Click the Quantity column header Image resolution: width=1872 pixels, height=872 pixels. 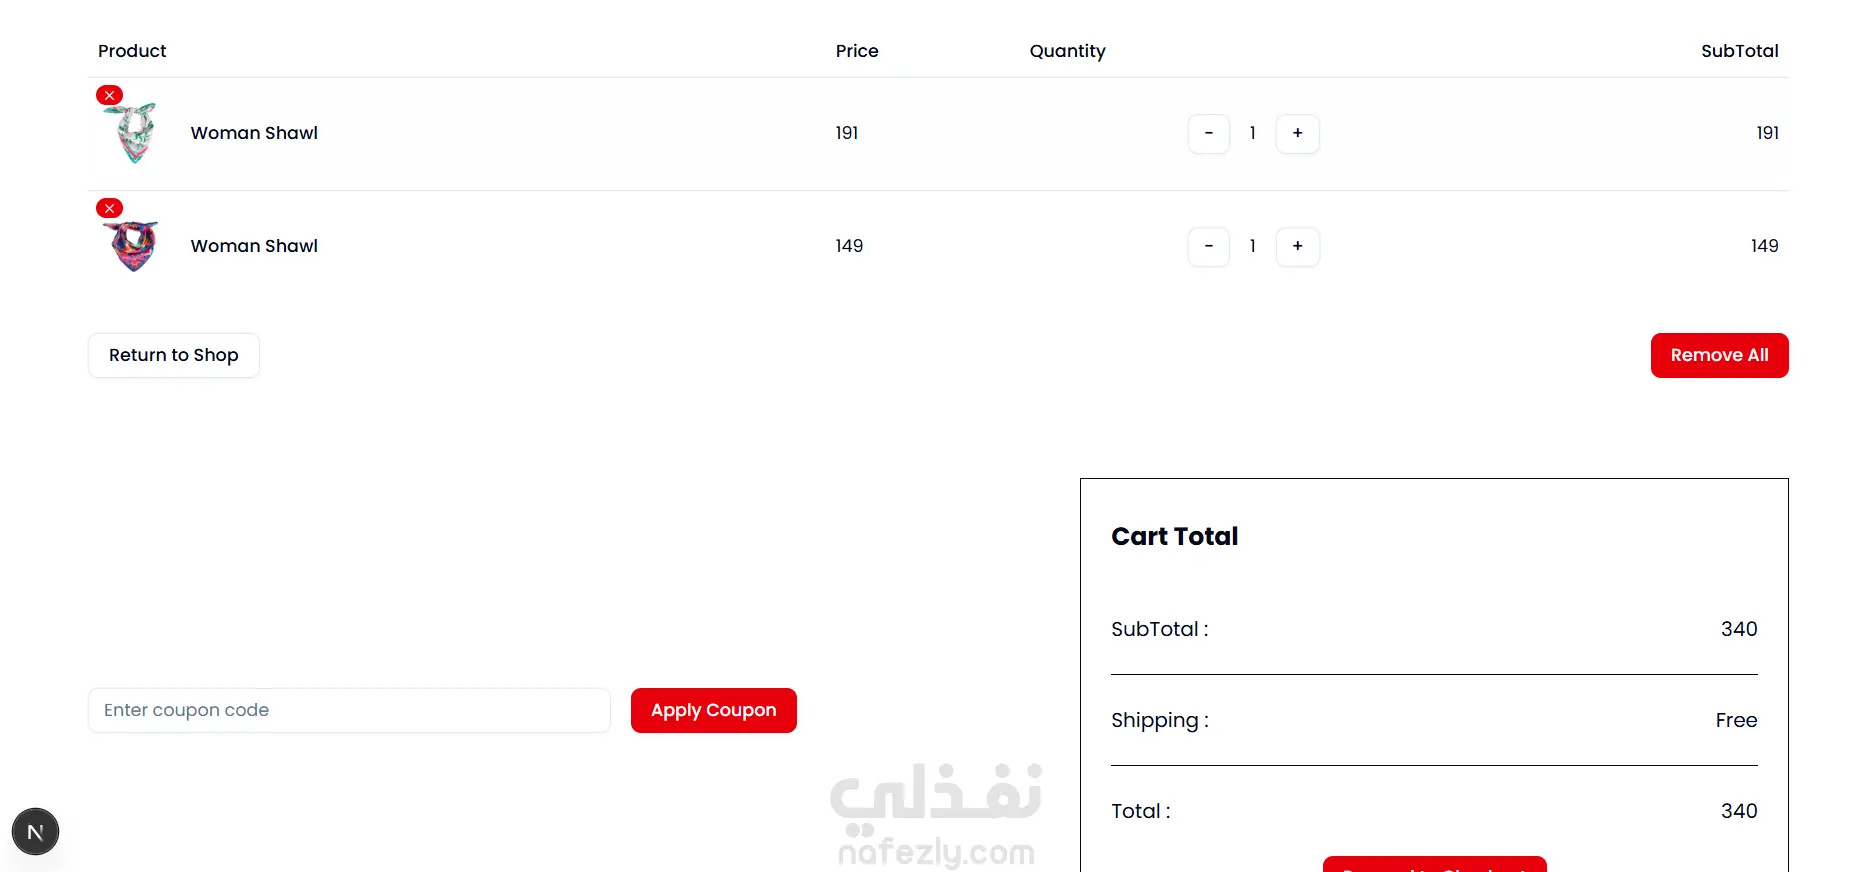[1067, 51]
